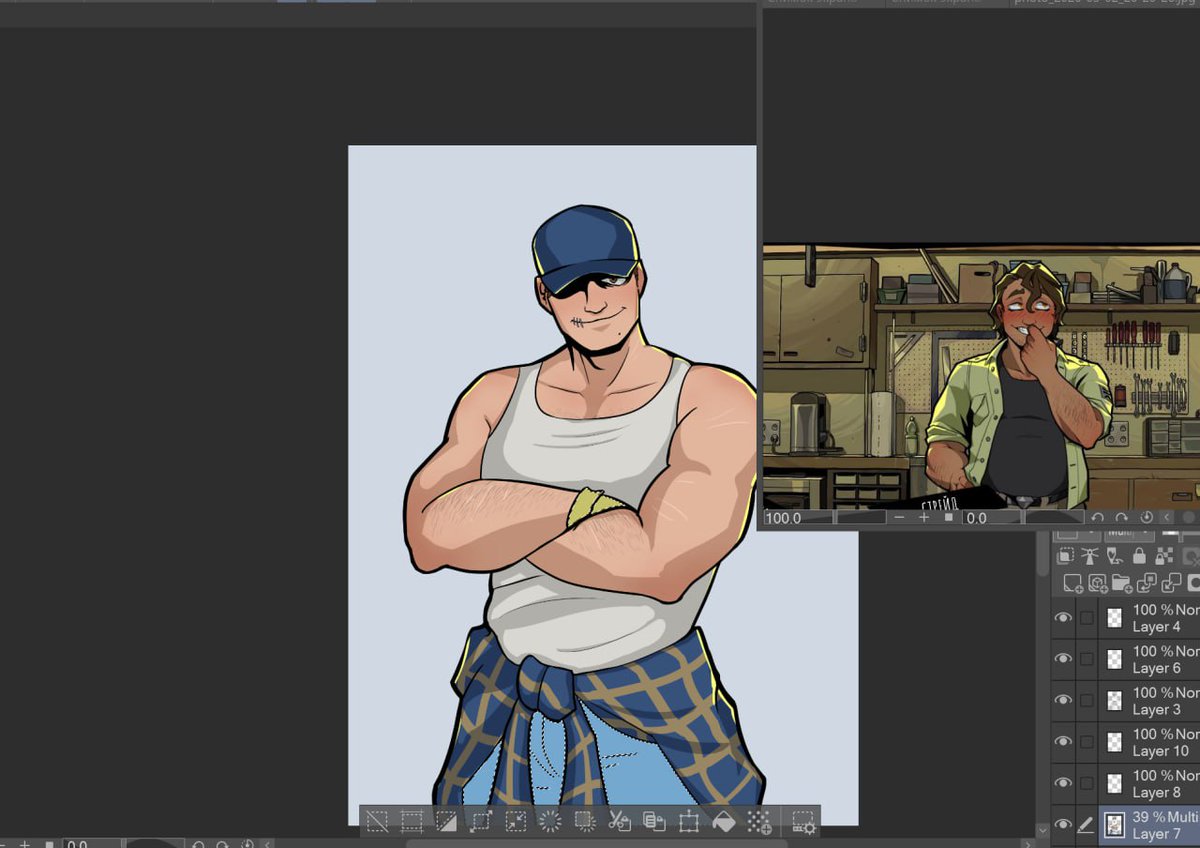Tick the checkbox beside Layer 8

coord(1087,783)
